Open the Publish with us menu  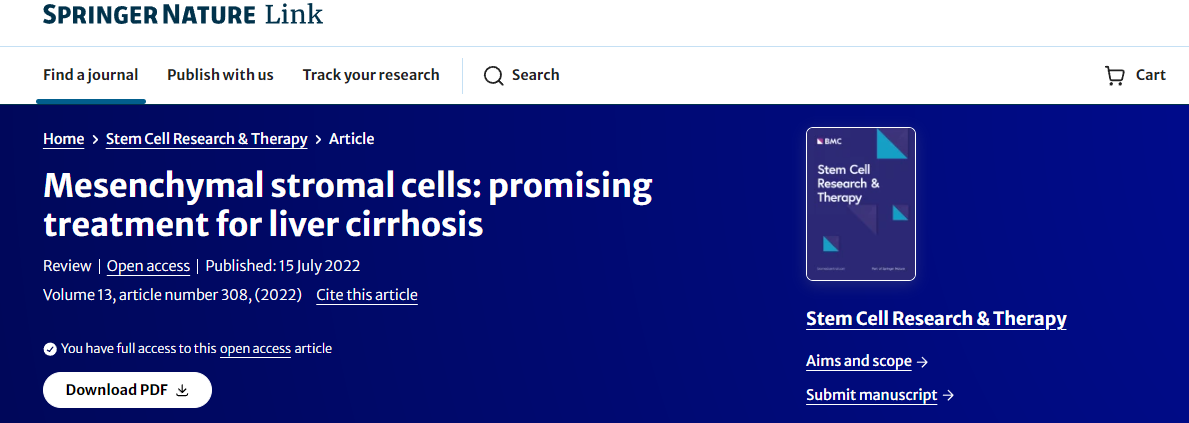[x=220, y=75]
